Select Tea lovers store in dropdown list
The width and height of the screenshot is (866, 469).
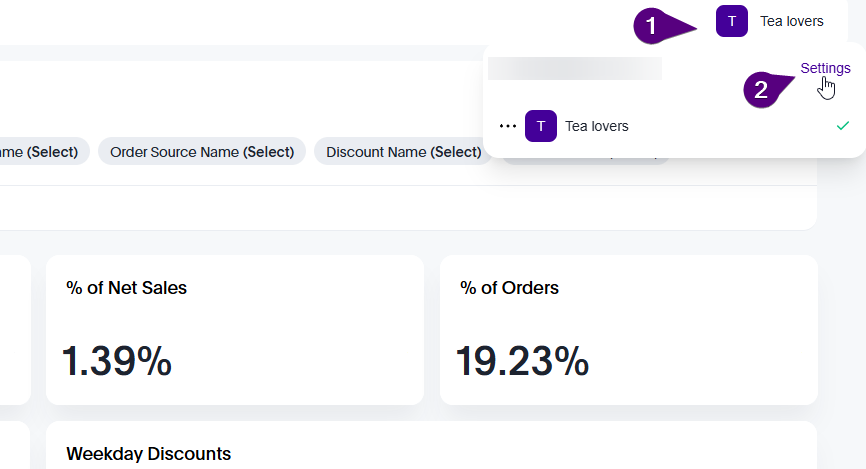point(596,126)
